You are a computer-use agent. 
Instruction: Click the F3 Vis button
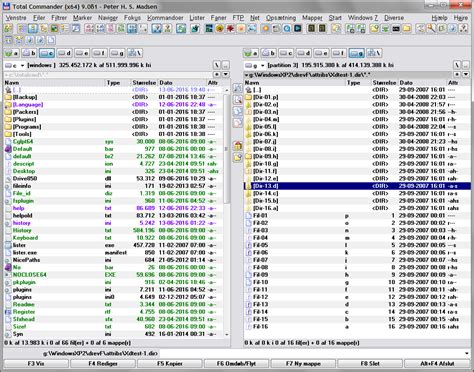(36, 364)
